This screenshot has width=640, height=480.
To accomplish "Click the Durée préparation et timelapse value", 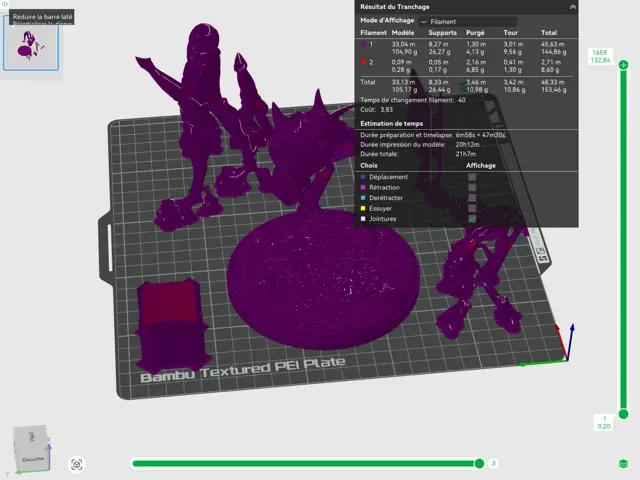I will click(480, 135).
